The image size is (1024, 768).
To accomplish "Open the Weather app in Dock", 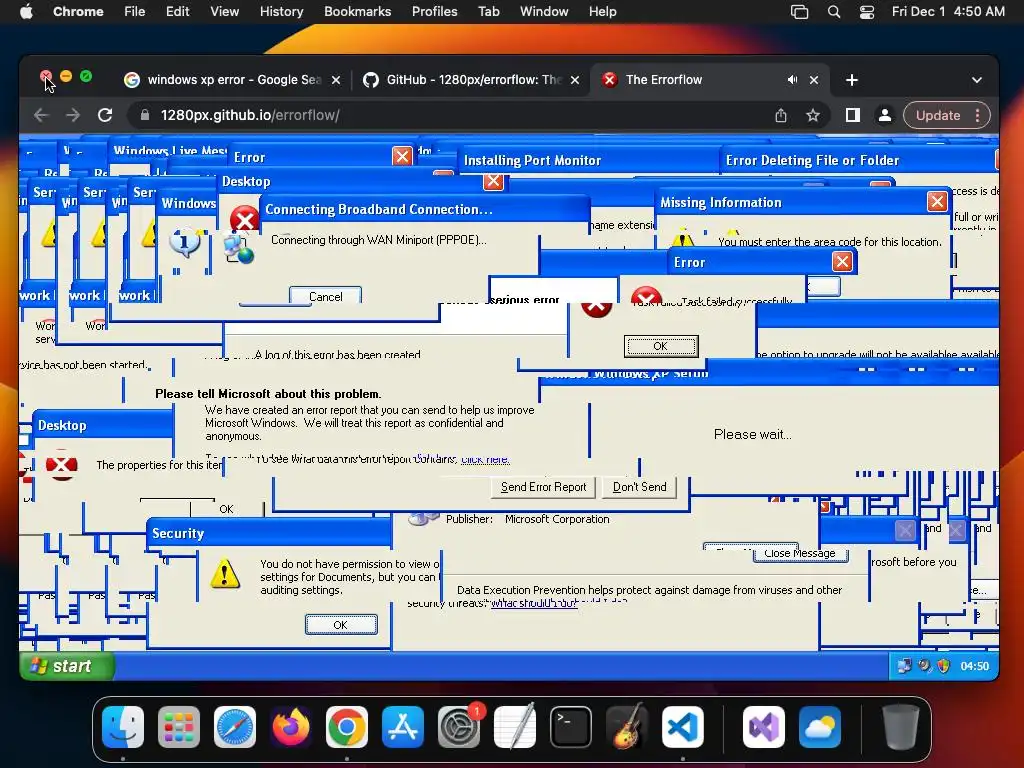I will coord(820,727).
